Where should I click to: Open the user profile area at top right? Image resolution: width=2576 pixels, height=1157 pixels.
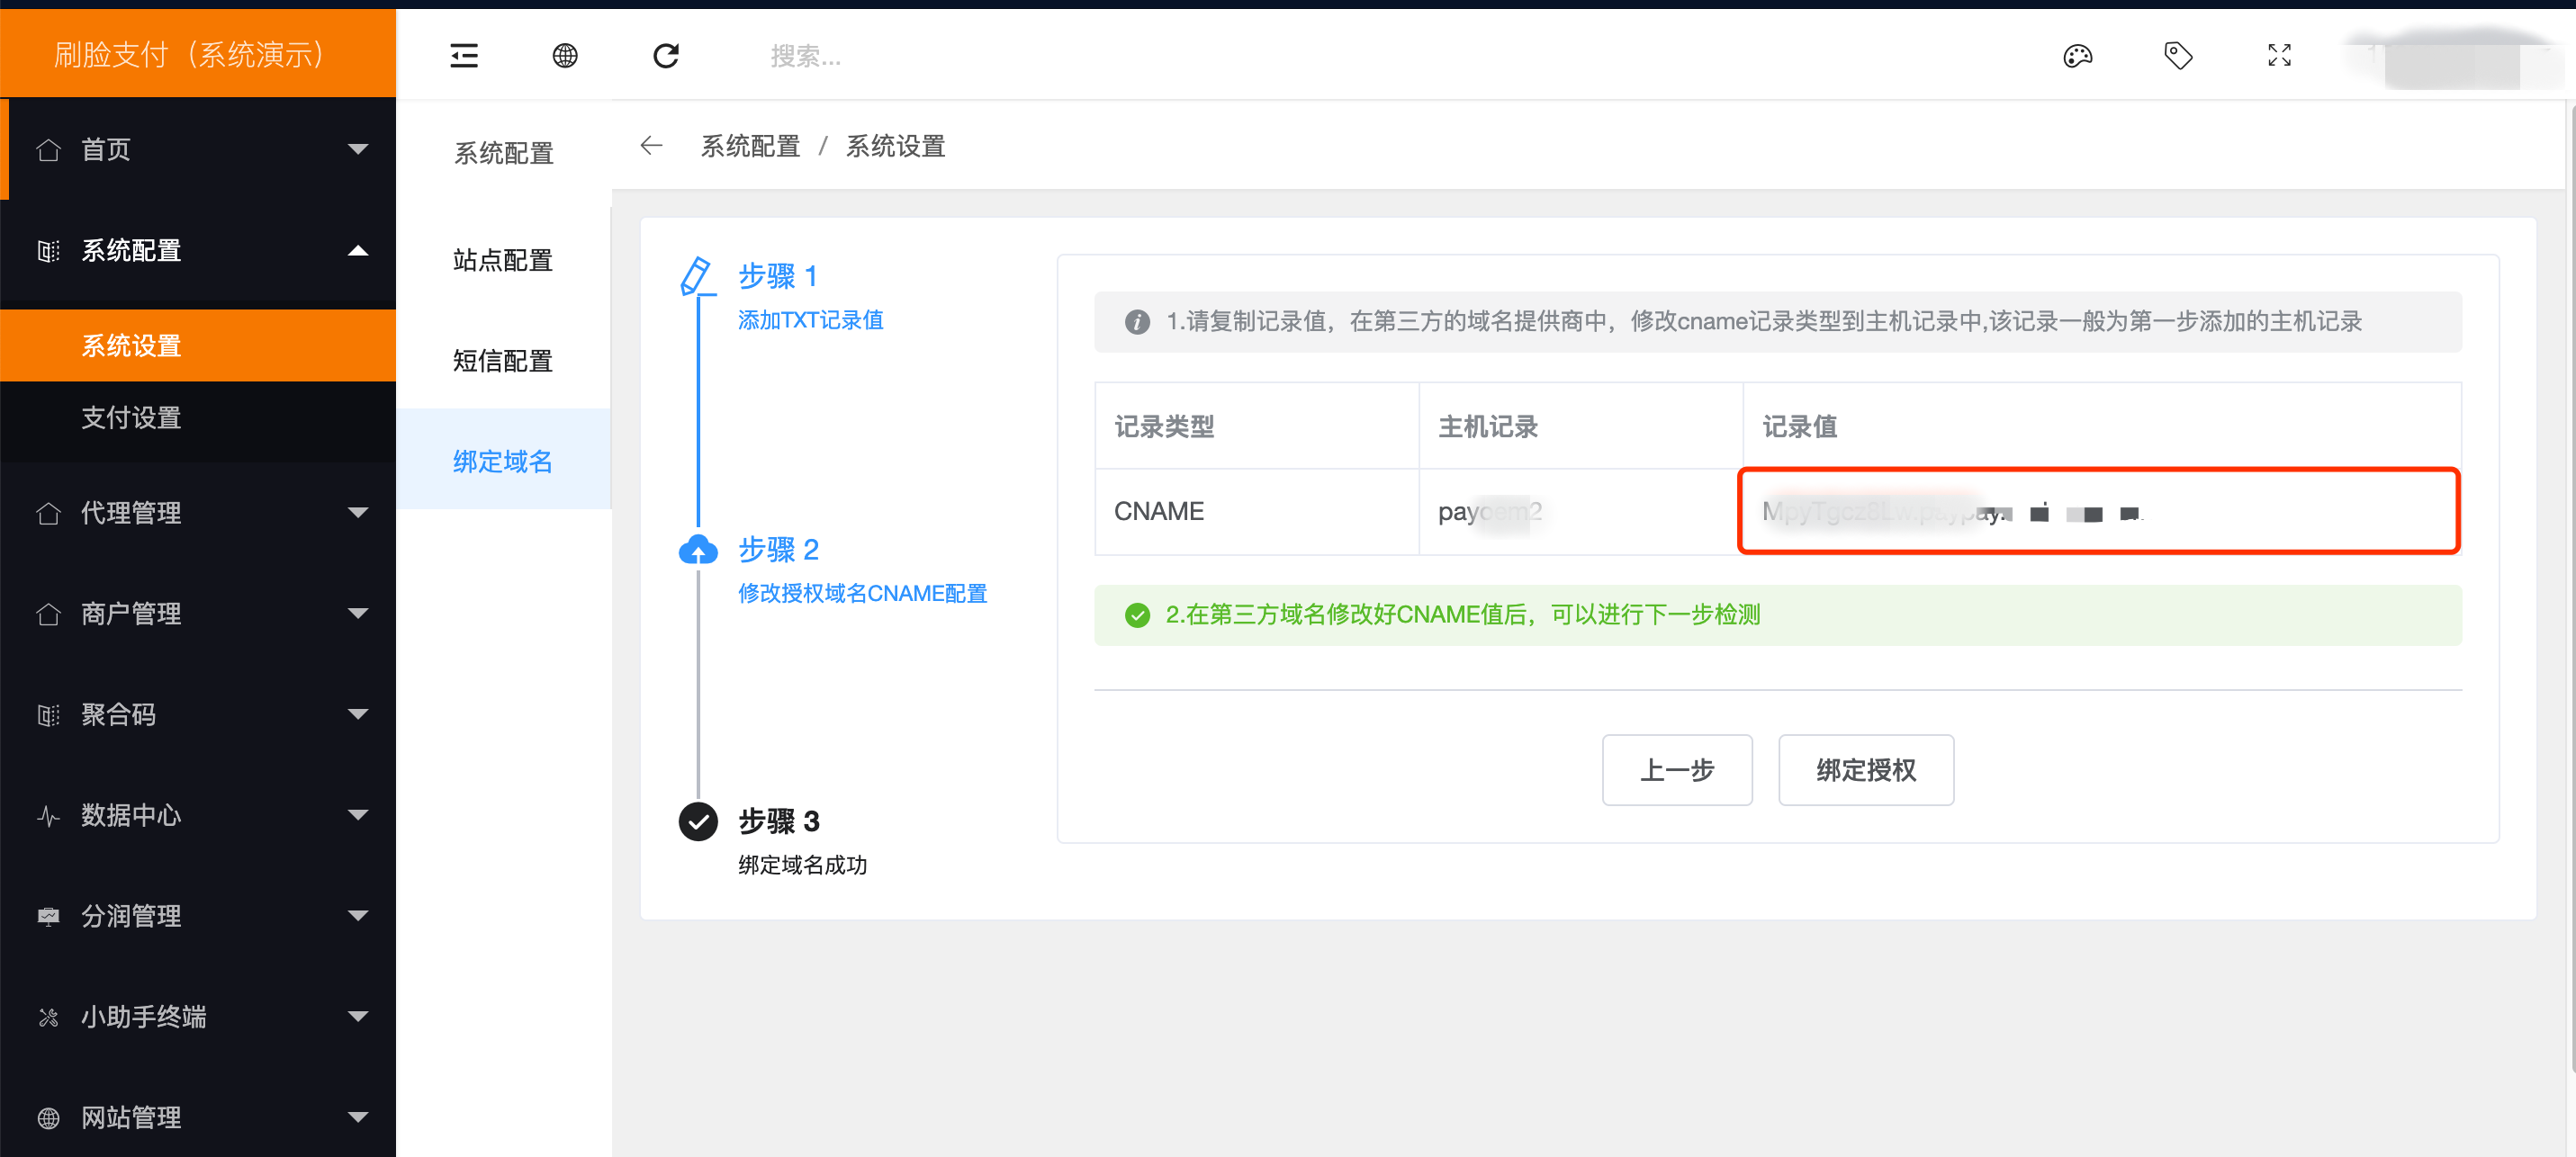point(2455,60)
